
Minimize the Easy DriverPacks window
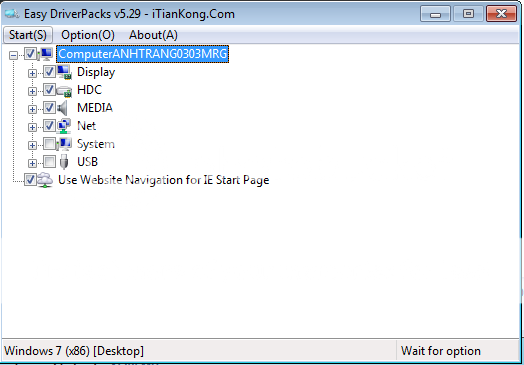435,14
